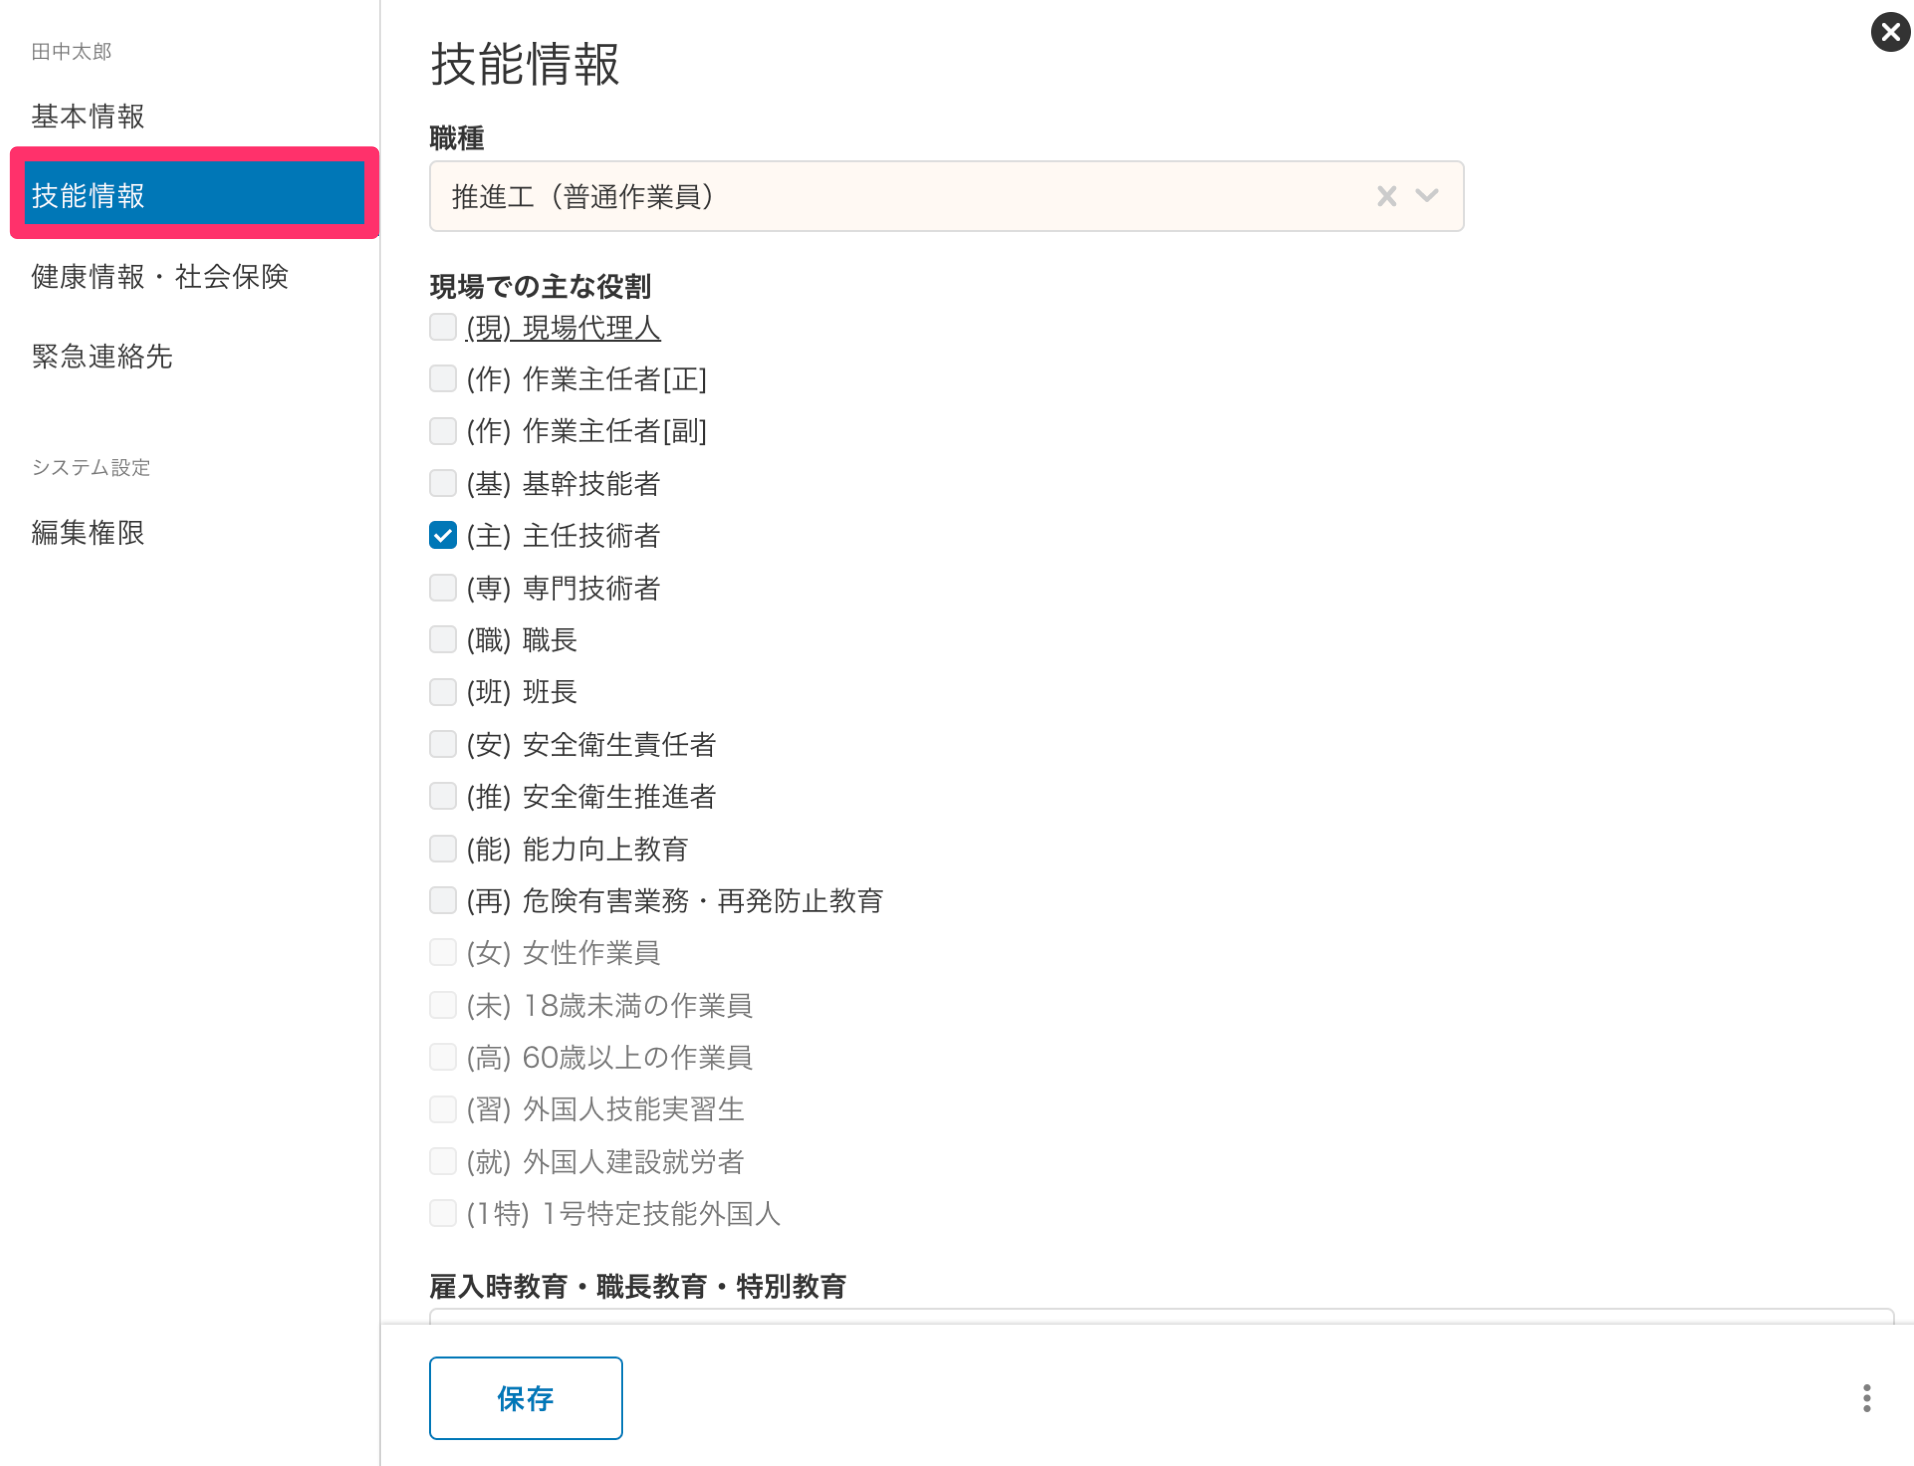Check the (職) 職長 checkbox
This screenshot has width=1914, height=1466.
442,639
